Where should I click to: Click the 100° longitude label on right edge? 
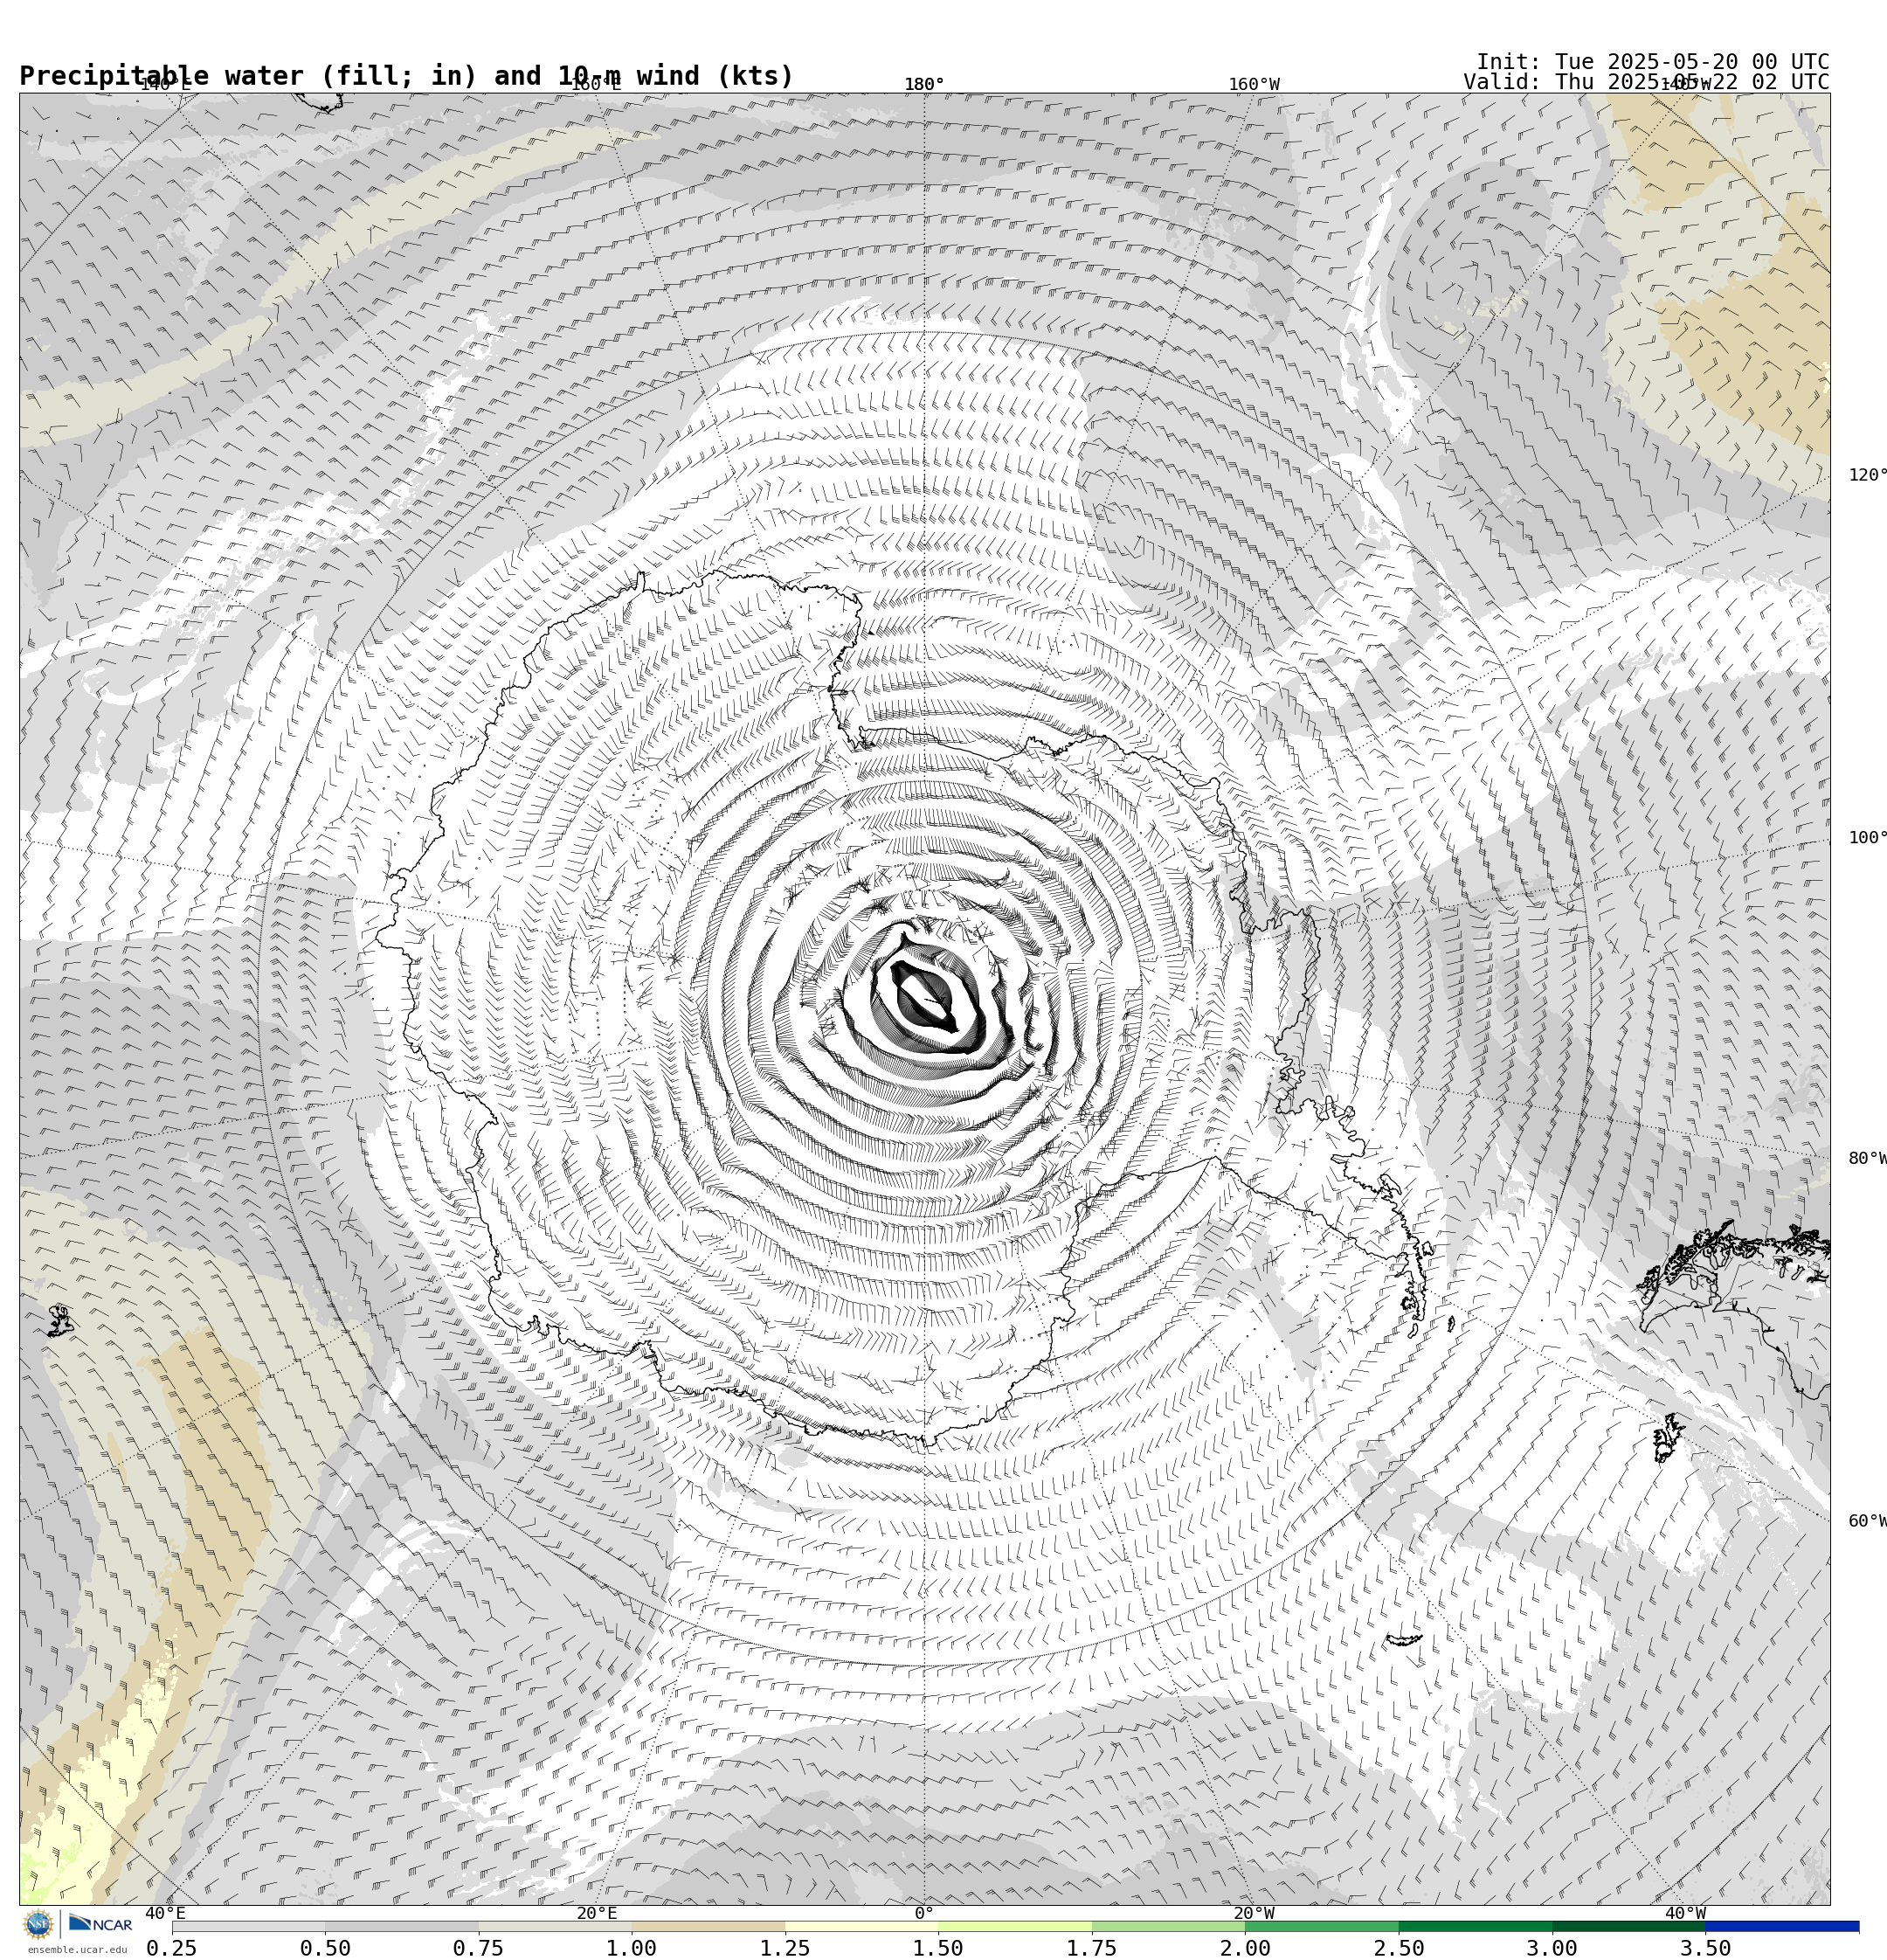point(1867,837)
